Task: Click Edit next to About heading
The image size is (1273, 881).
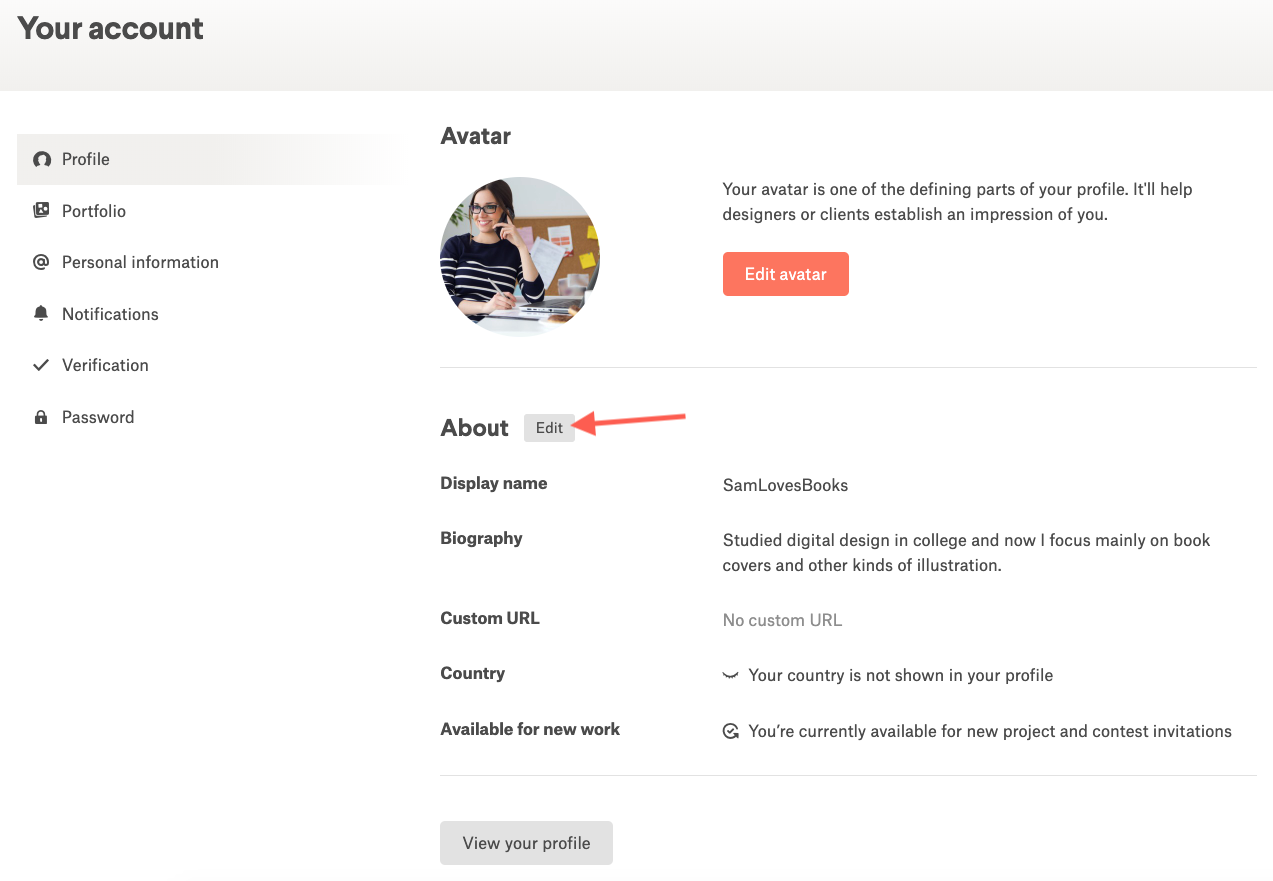Action: pyautogui.click(x=549, y=428)
